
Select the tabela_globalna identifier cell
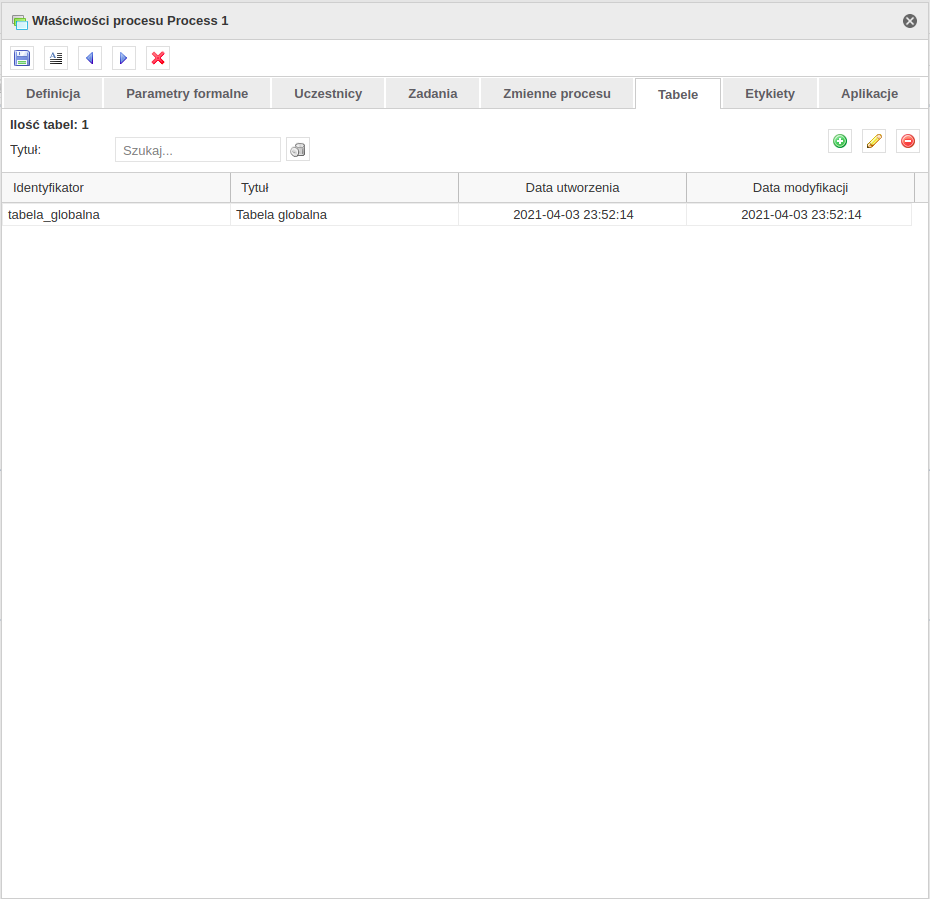(x=116, y=215)
